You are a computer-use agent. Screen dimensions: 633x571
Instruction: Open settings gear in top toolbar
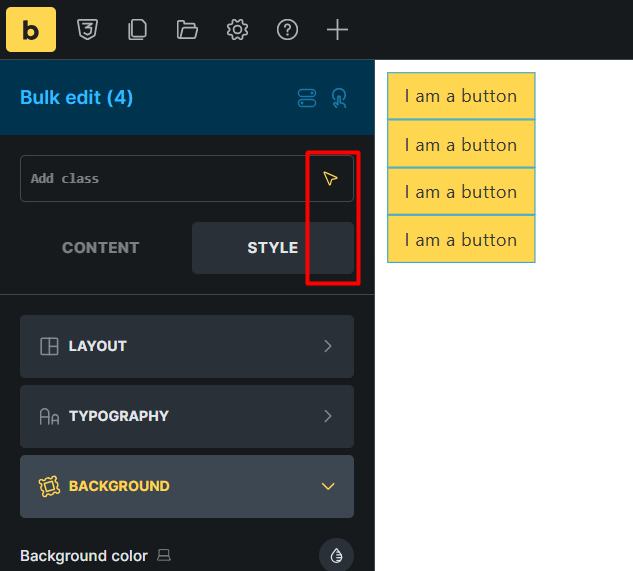(237, 29)
